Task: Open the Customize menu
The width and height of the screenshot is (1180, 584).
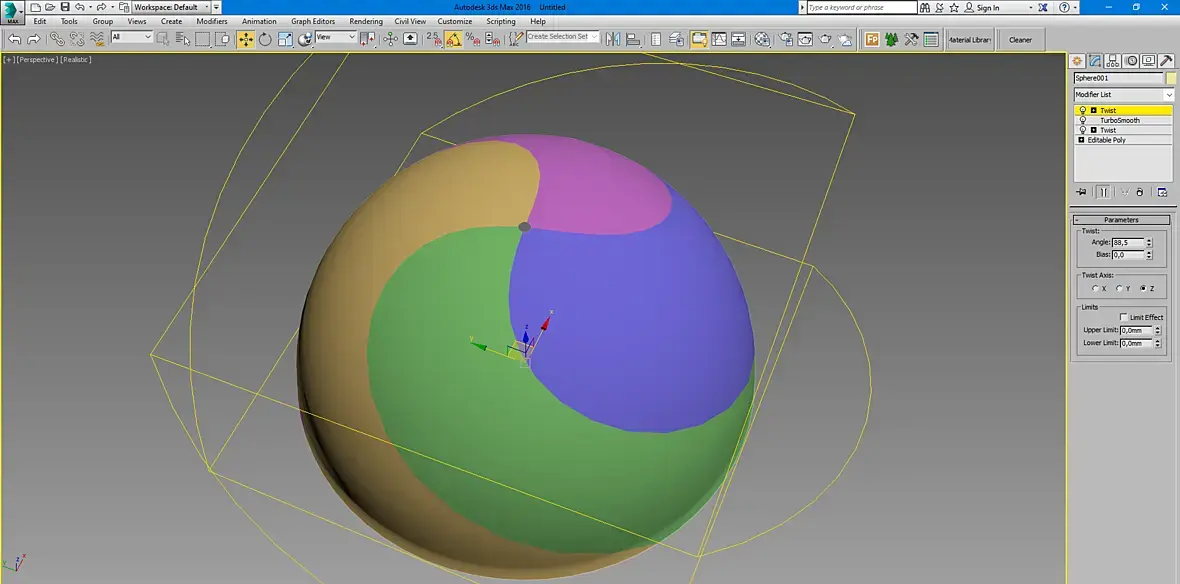Action: click(x=455, y=21)
